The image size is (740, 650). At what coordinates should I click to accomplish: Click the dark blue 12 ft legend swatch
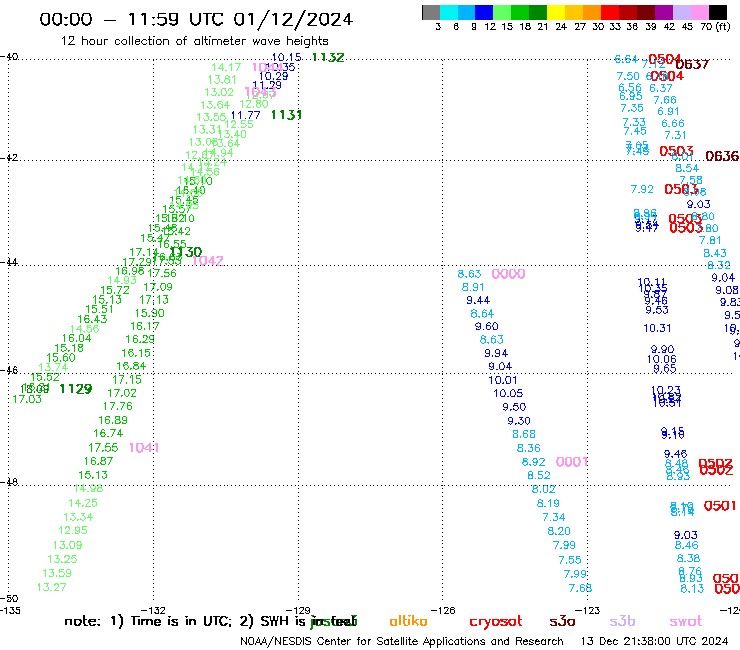(x=484, y=12)
